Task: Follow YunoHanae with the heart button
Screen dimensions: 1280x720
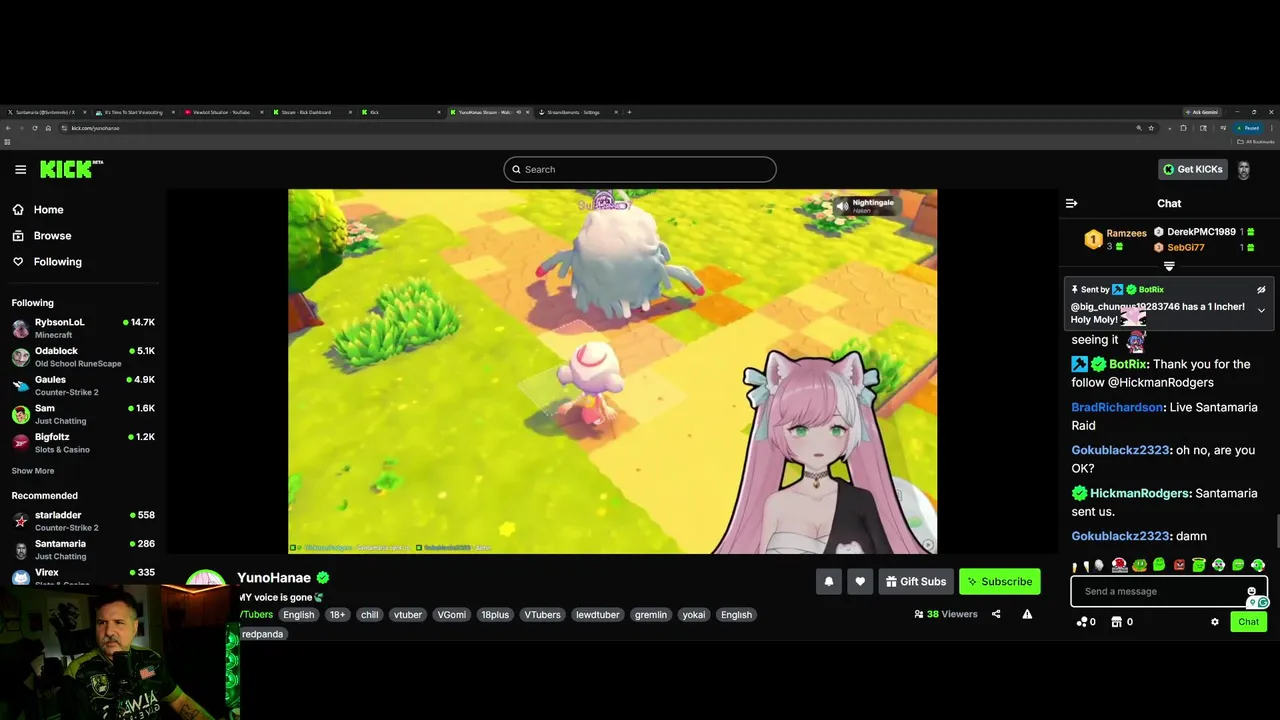Action: coord(860,582)
